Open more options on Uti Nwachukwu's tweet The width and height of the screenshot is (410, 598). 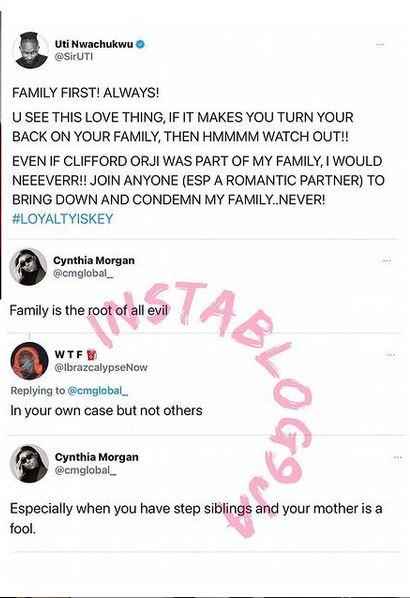pyautogui.click(x=379, y=45)
